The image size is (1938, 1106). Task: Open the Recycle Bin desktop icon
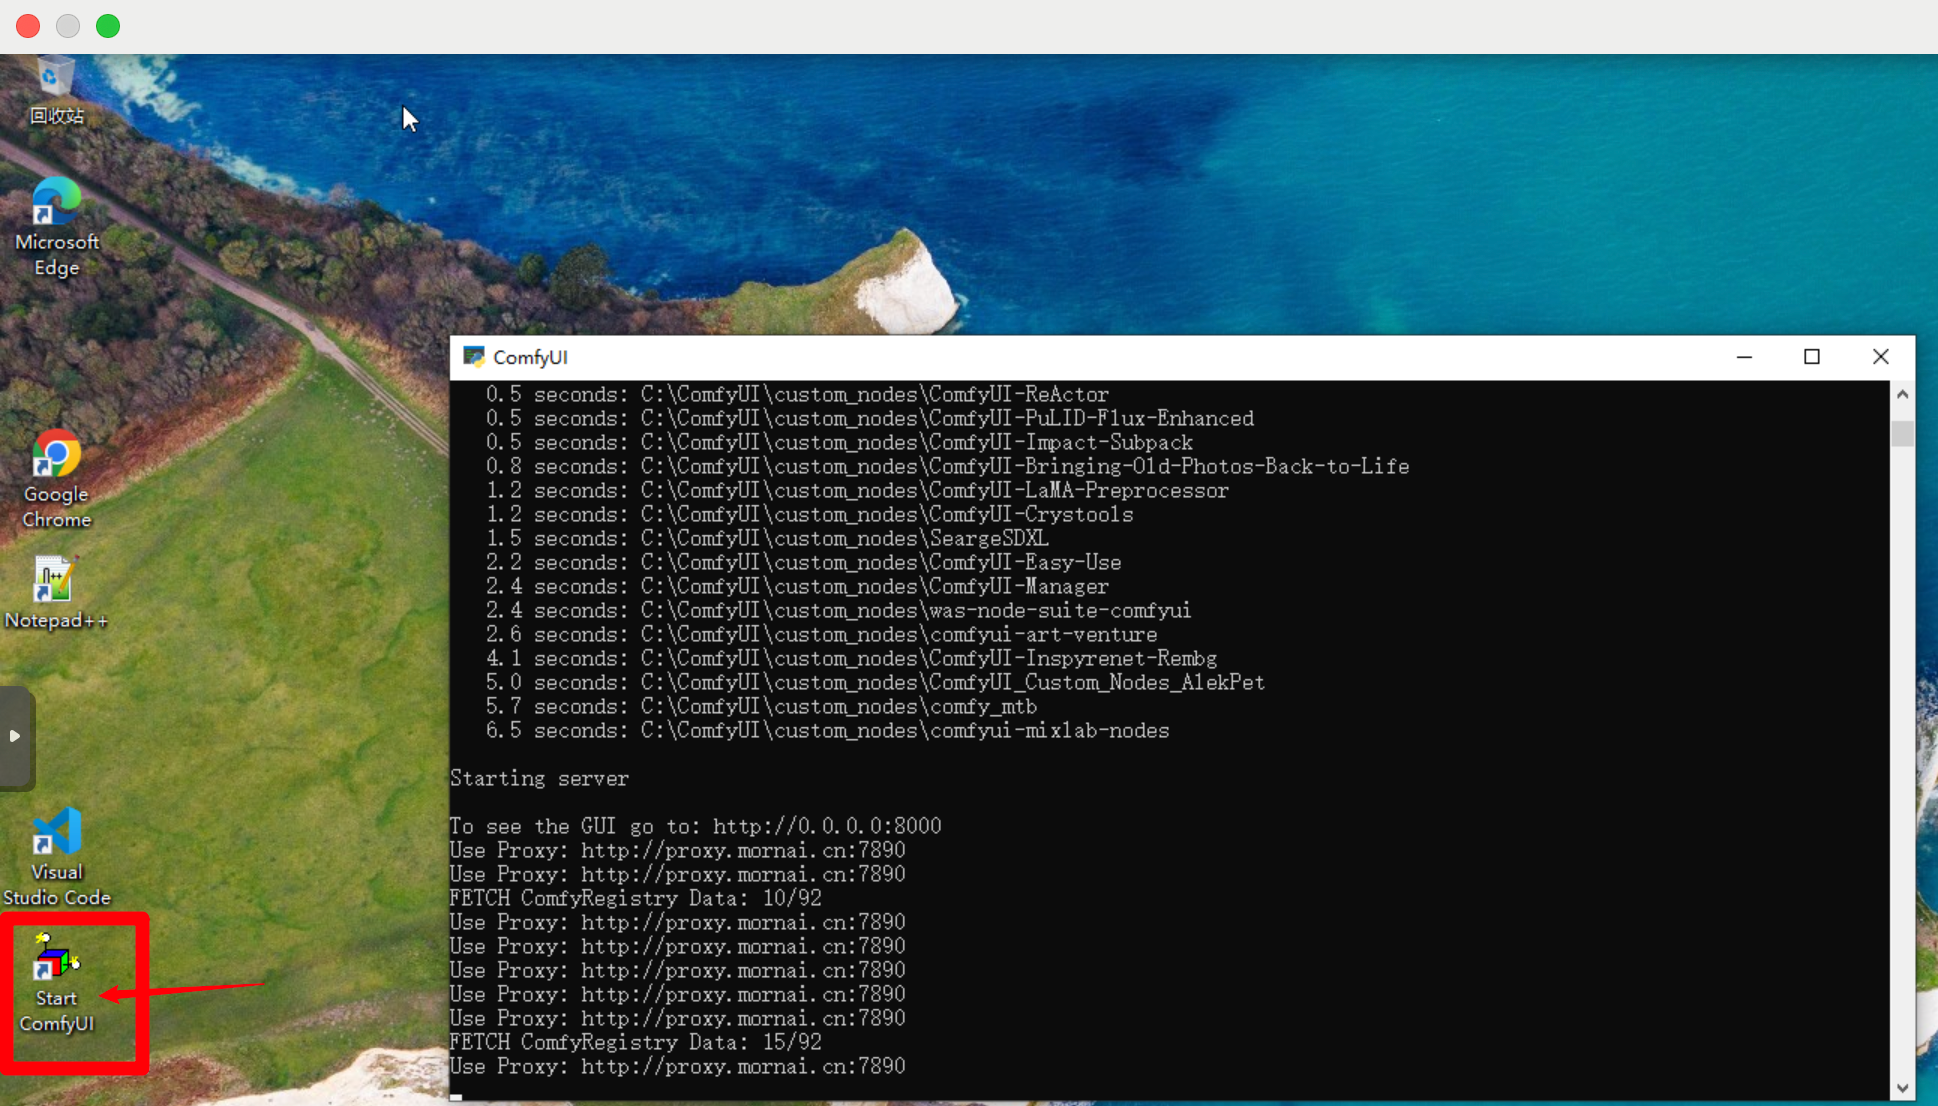click(x=56, y=80)
